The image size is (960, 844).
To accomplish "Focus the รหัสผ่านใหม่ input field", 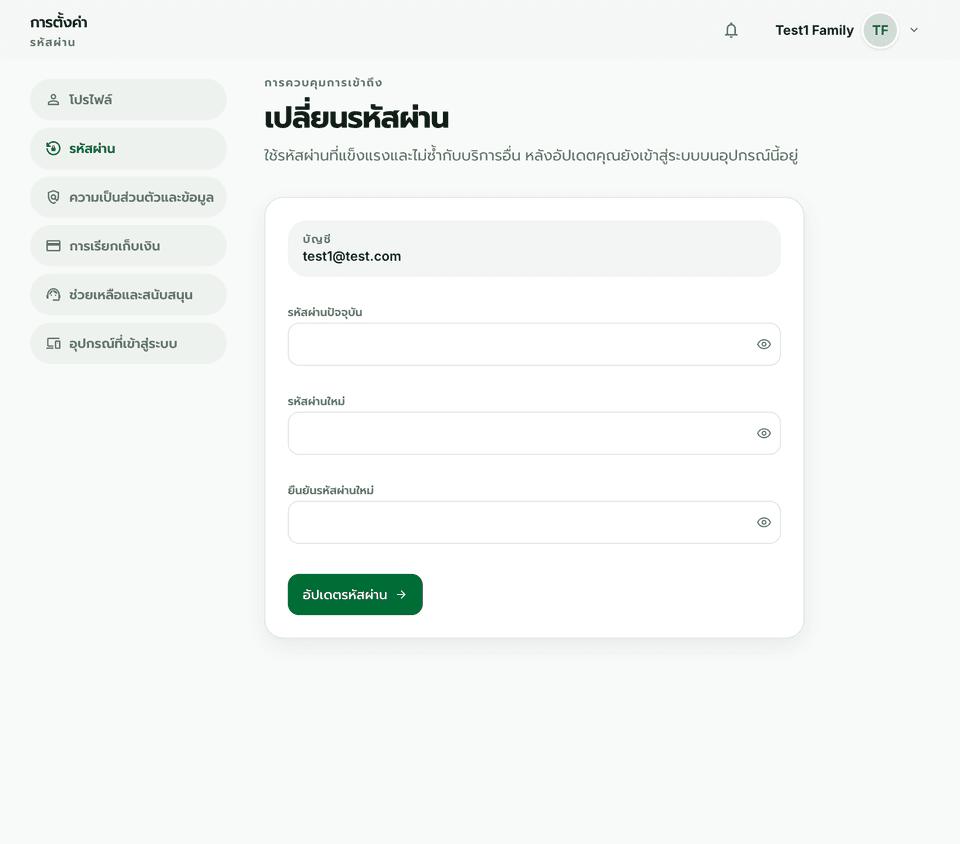I will pyautogui.click(x=534, y=433).
